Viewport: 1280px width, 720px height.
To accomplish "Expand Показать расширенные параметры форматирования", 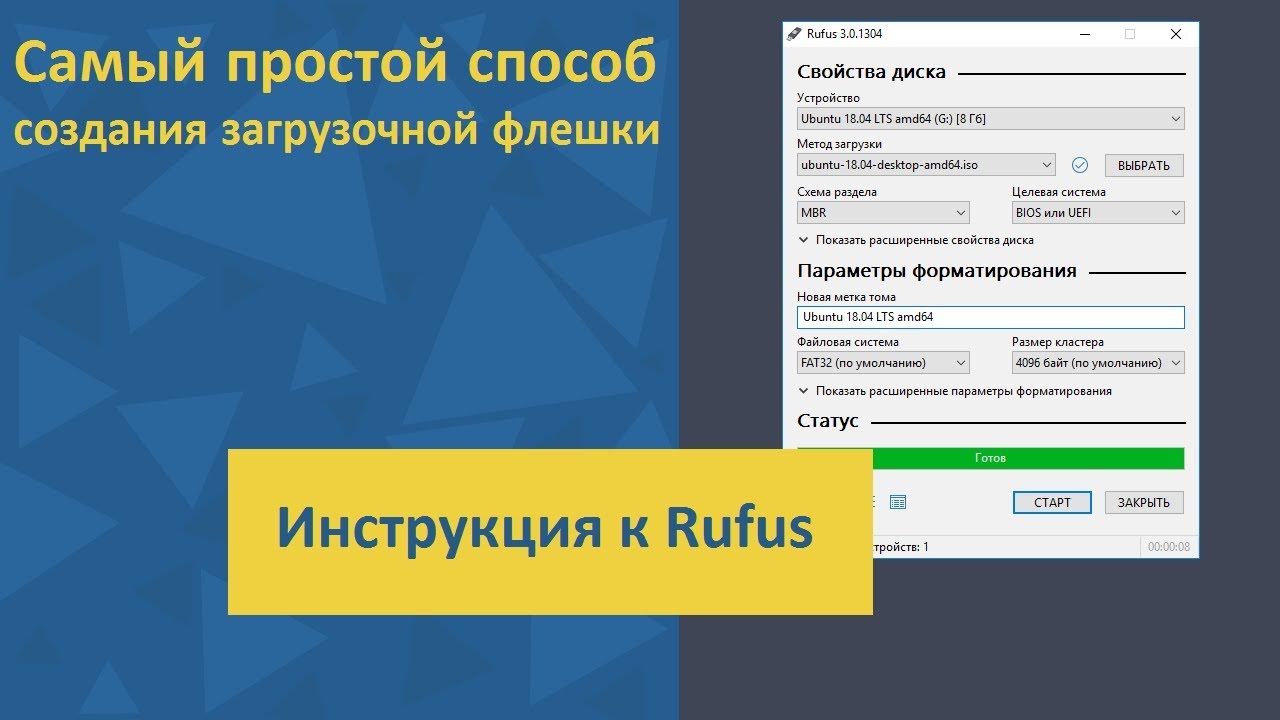I will click(955, 391).
